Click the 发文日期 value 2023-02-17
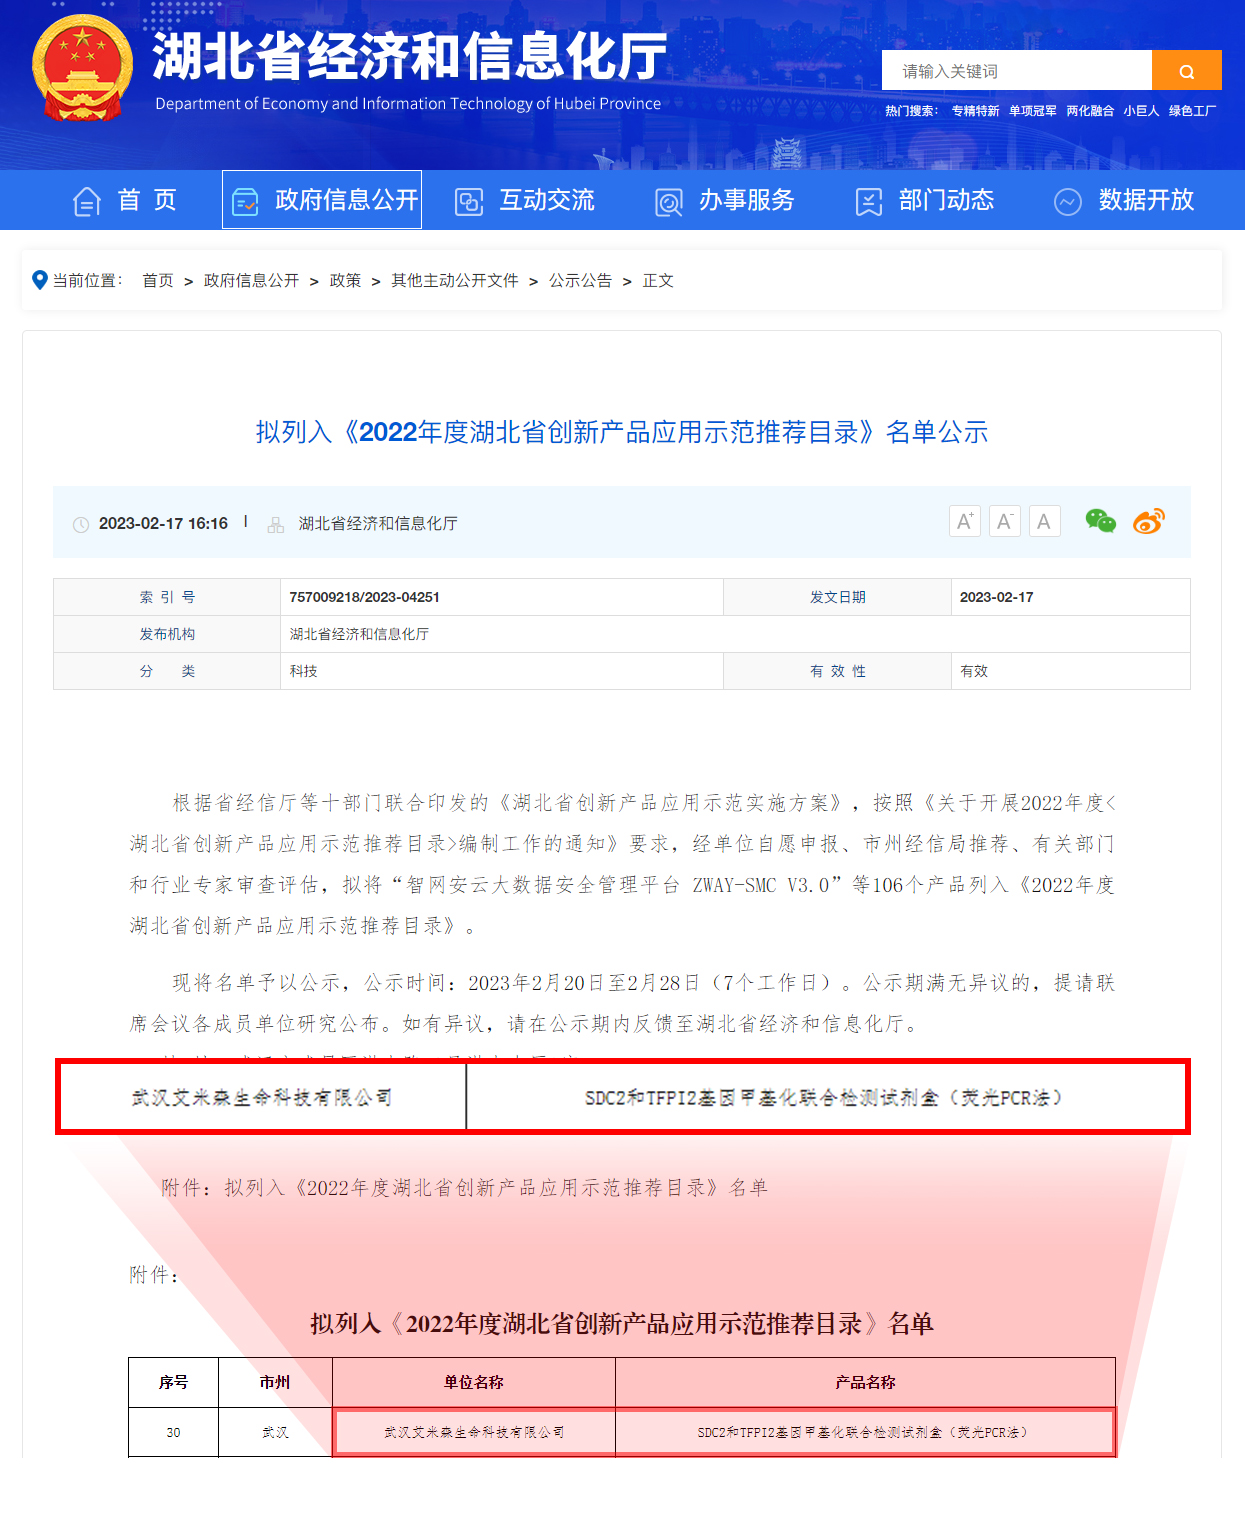Screen dimensions: 1245x1528 coord(996,597)
